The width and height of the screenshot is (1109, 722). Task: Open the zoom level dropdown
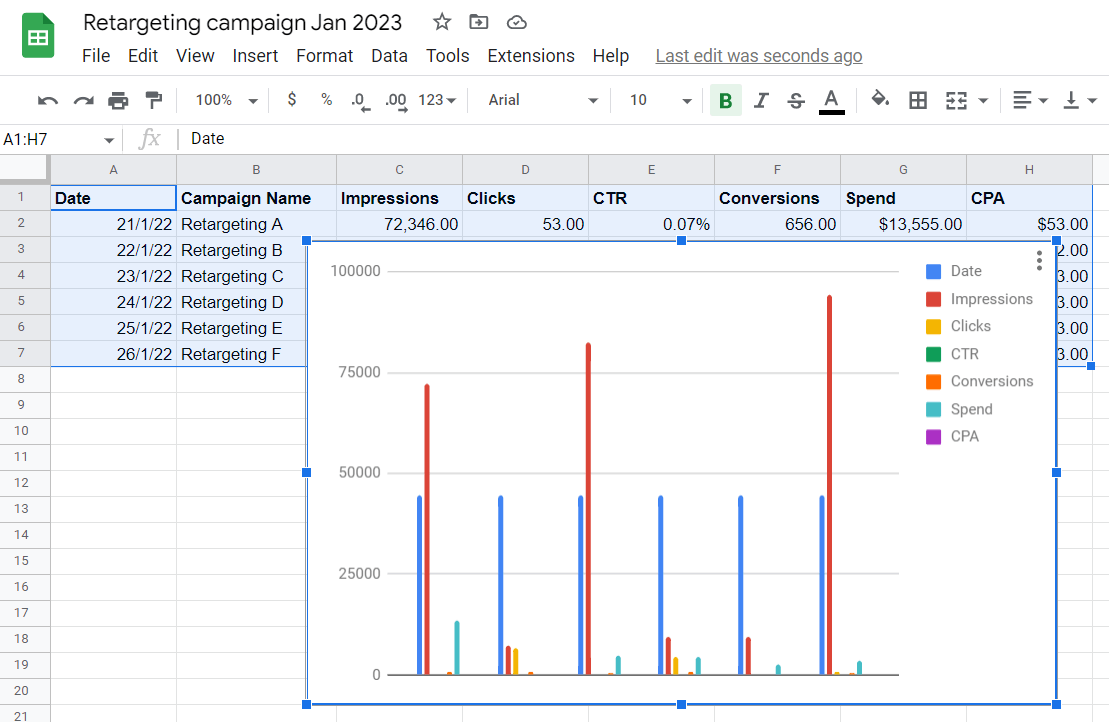[226, 100]
